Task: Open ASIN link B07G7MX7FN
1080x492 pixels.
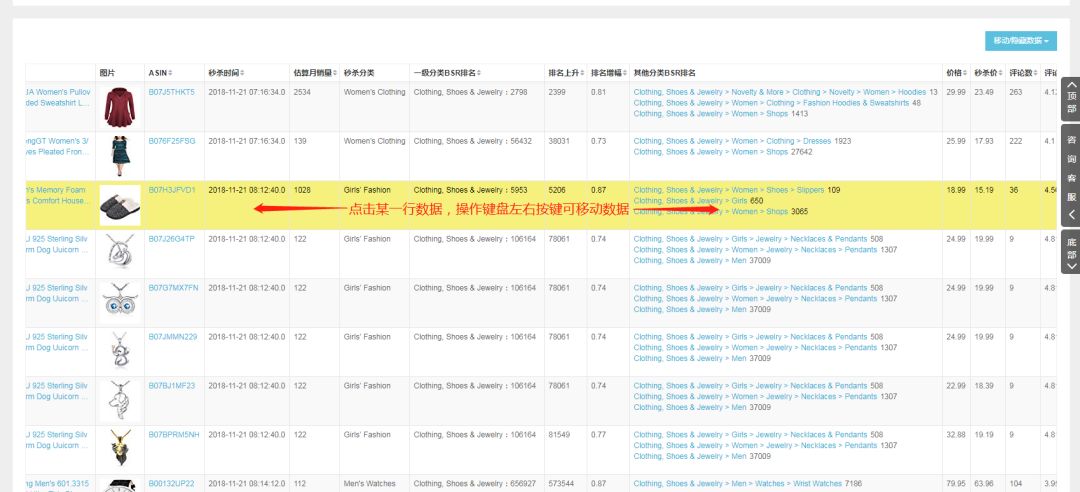Action: tap(173, 287)
